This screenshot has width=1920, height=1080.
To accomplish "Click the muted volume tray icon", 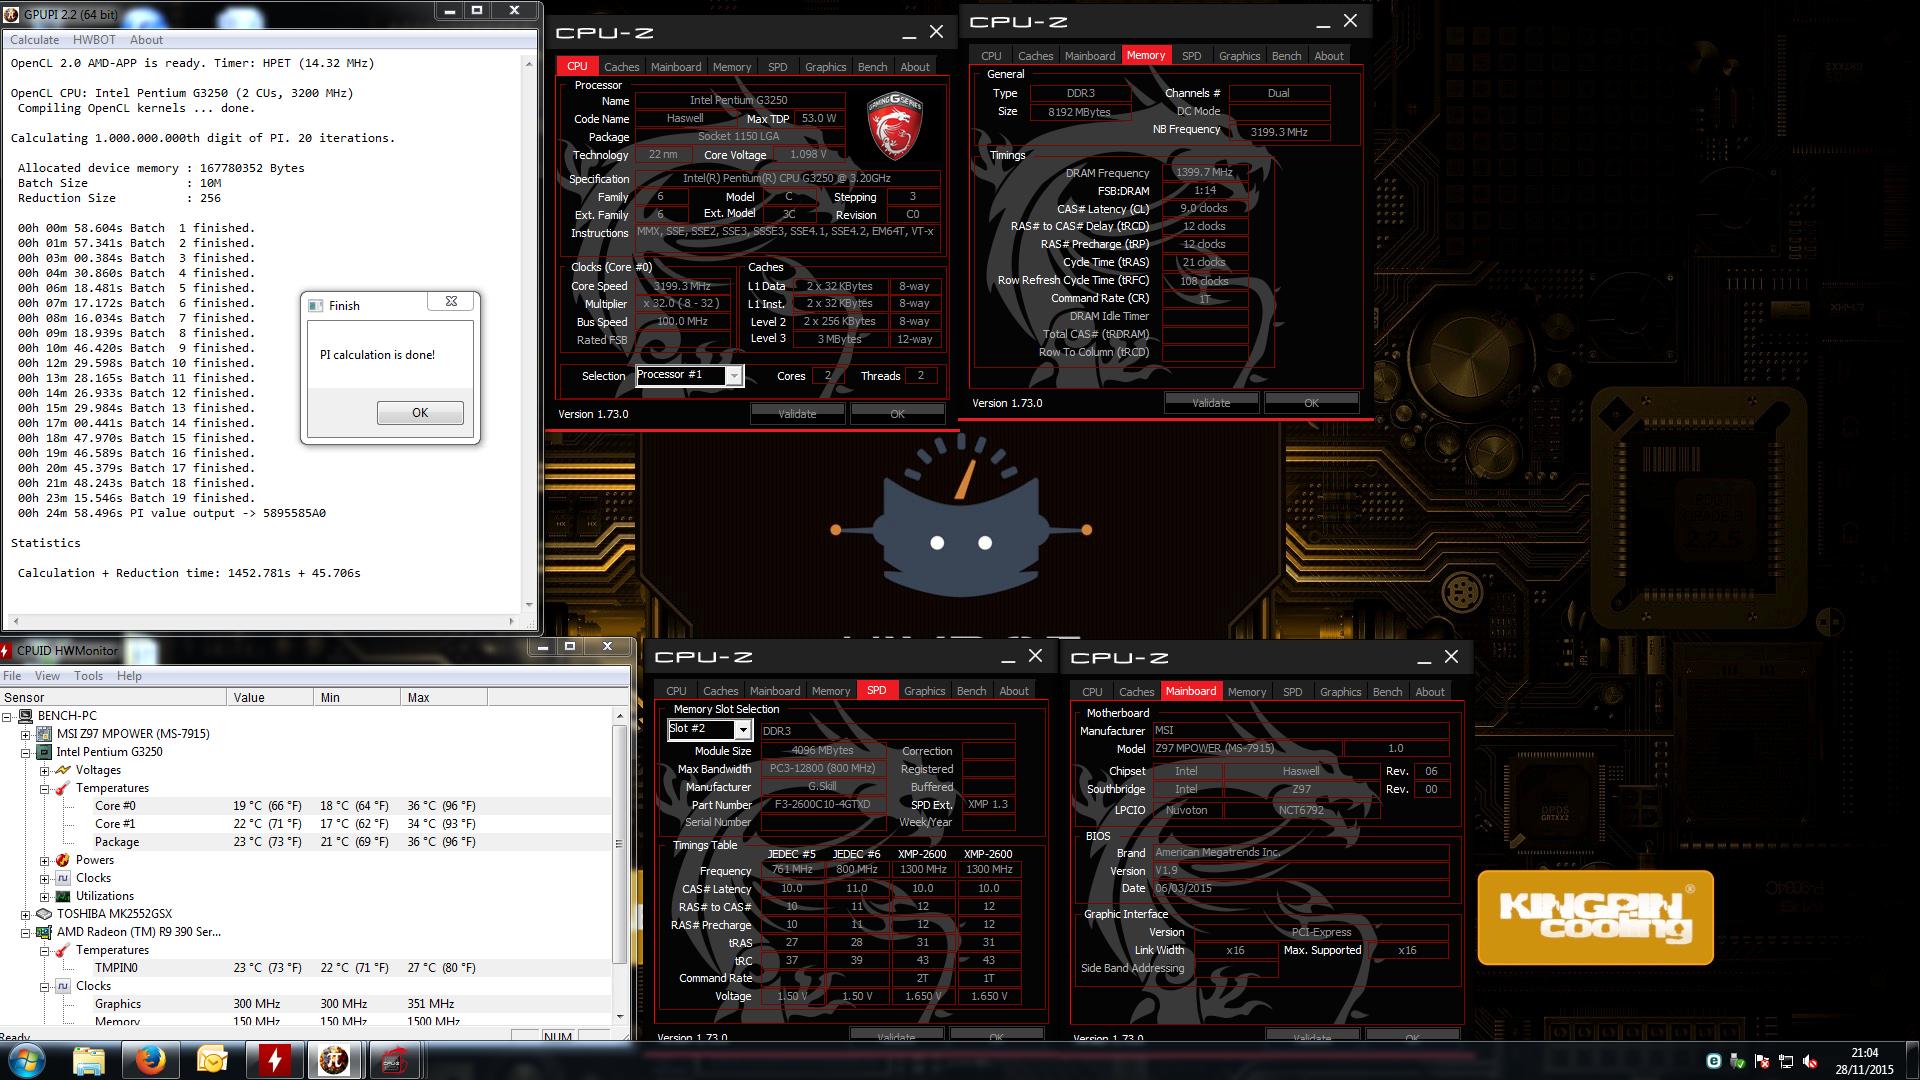I will tap(1809, 1061).
